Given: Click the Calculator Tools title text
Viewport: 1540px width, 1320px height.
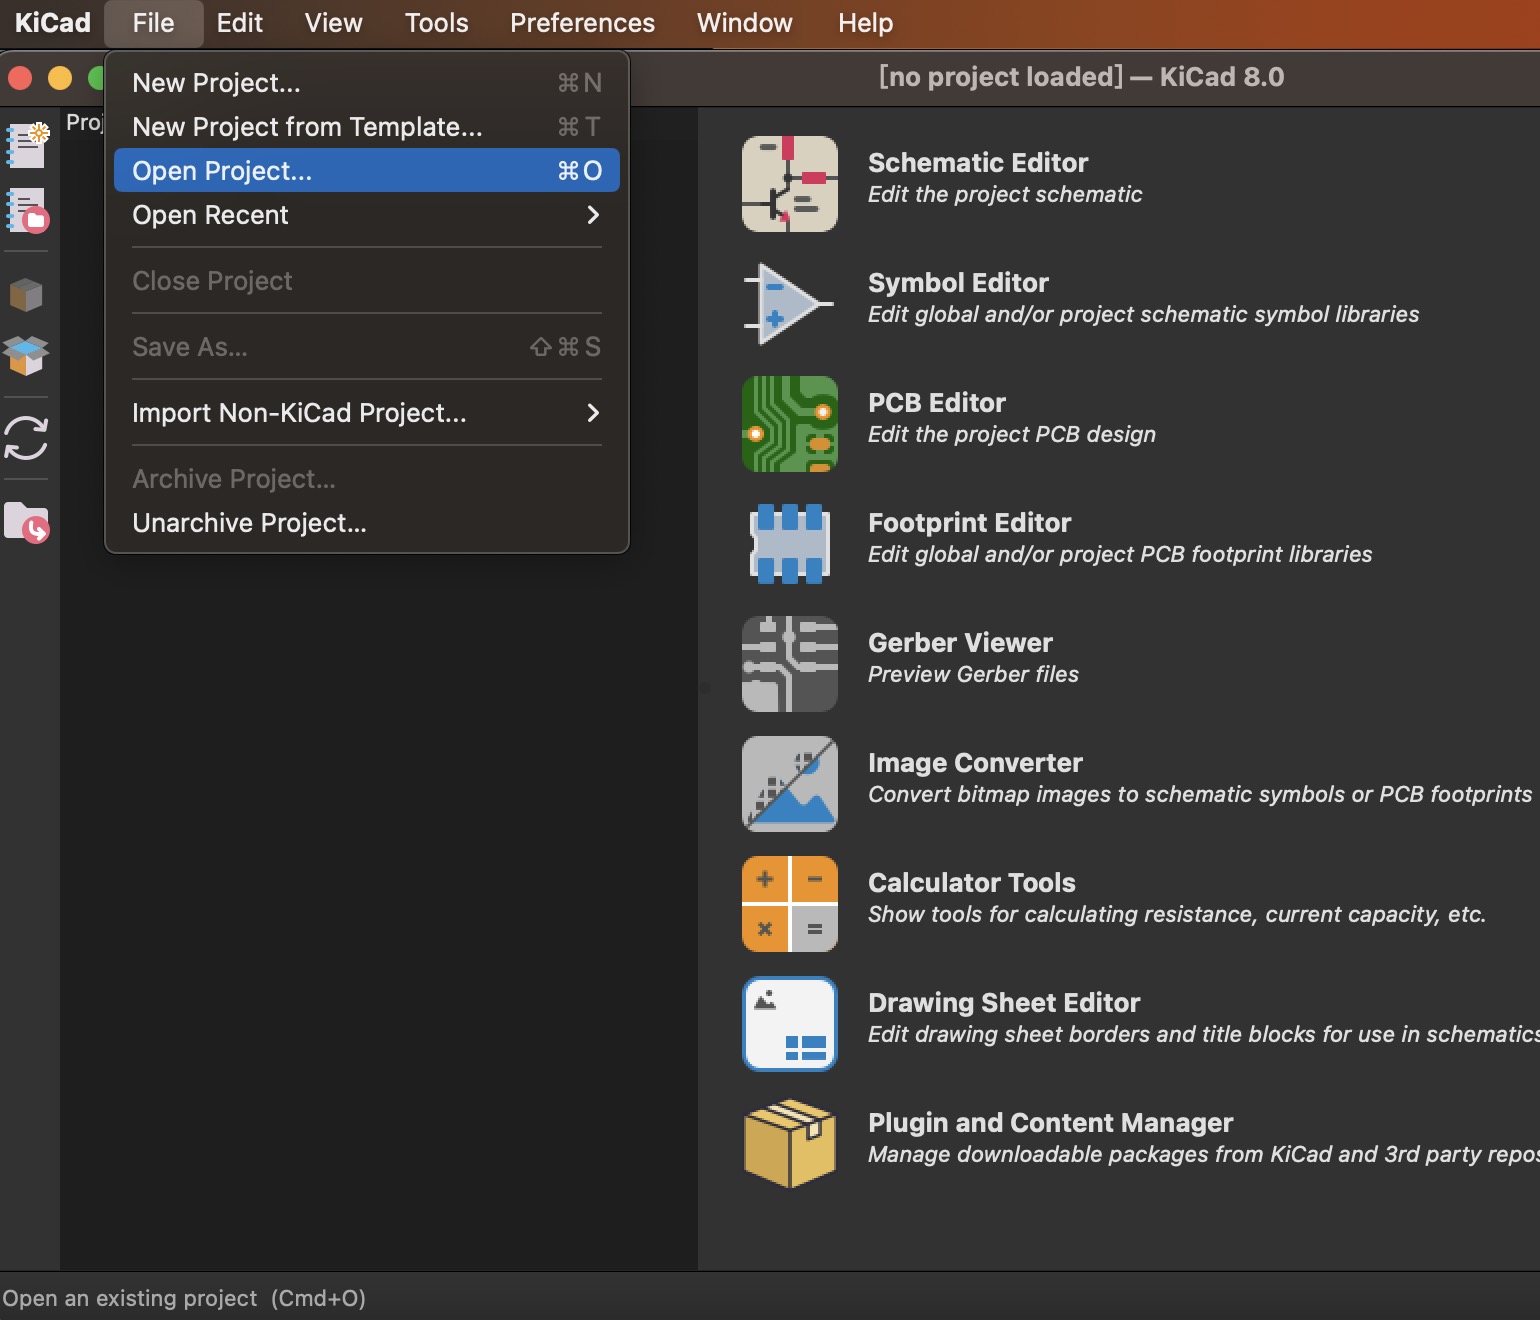Looking at the screenshot, I should tap(972, 882).
